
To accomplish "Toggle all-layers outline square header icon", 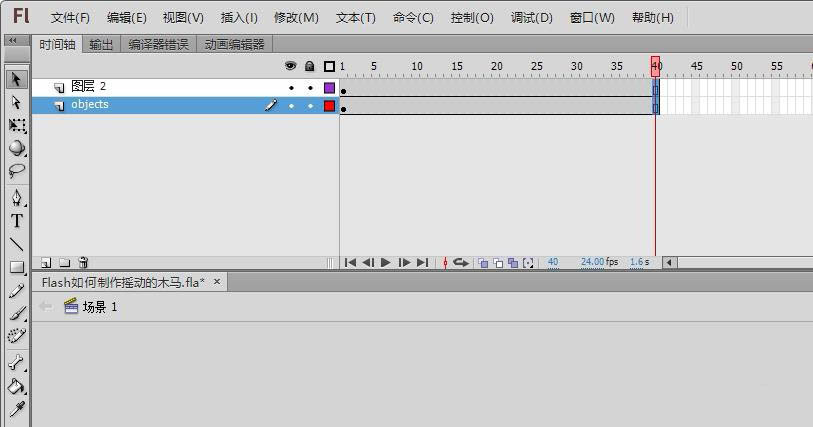I will 329,66.
